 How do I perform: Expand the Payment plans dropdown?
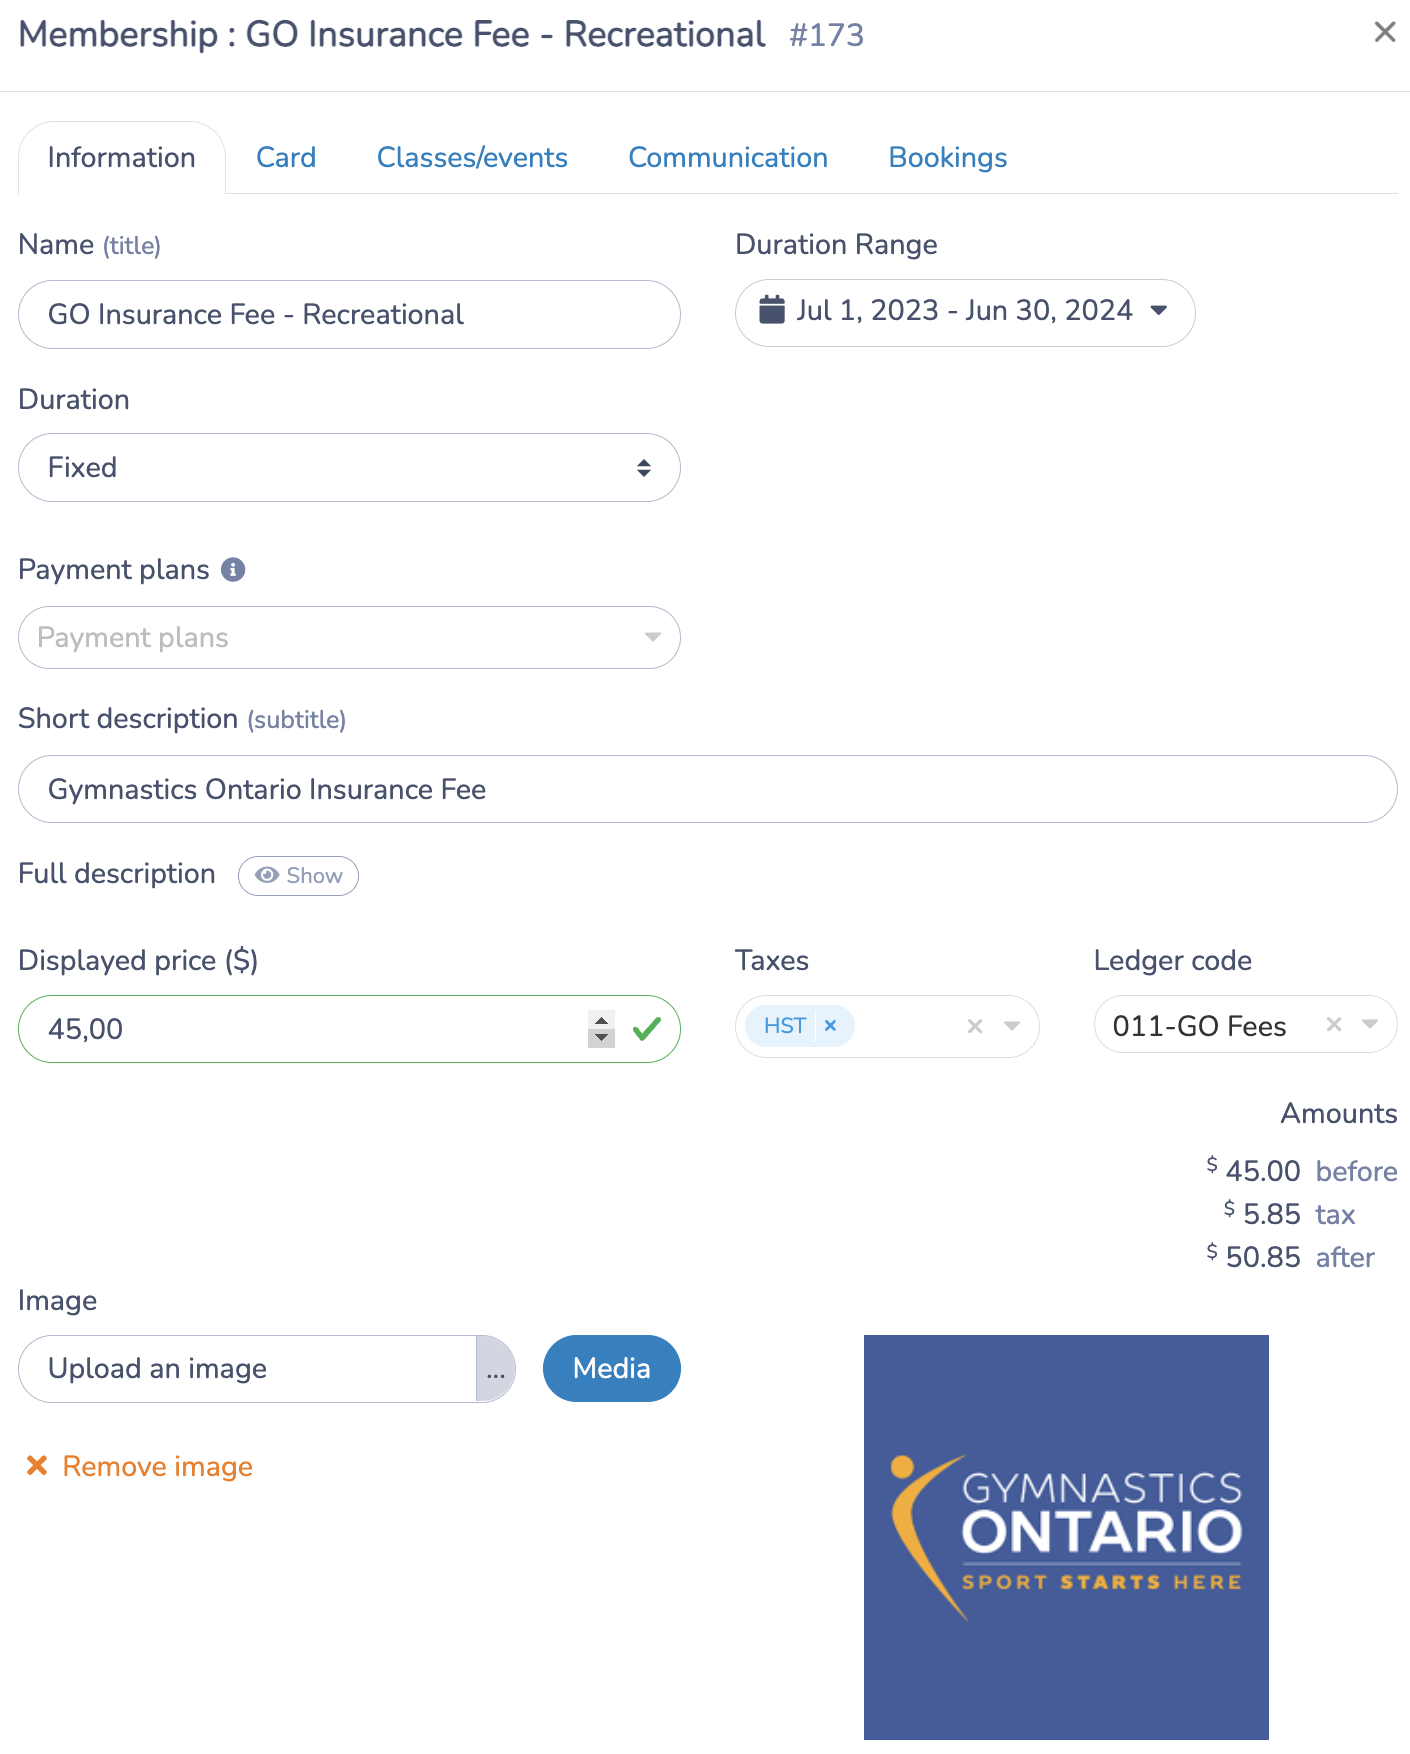tap(349, 638)
